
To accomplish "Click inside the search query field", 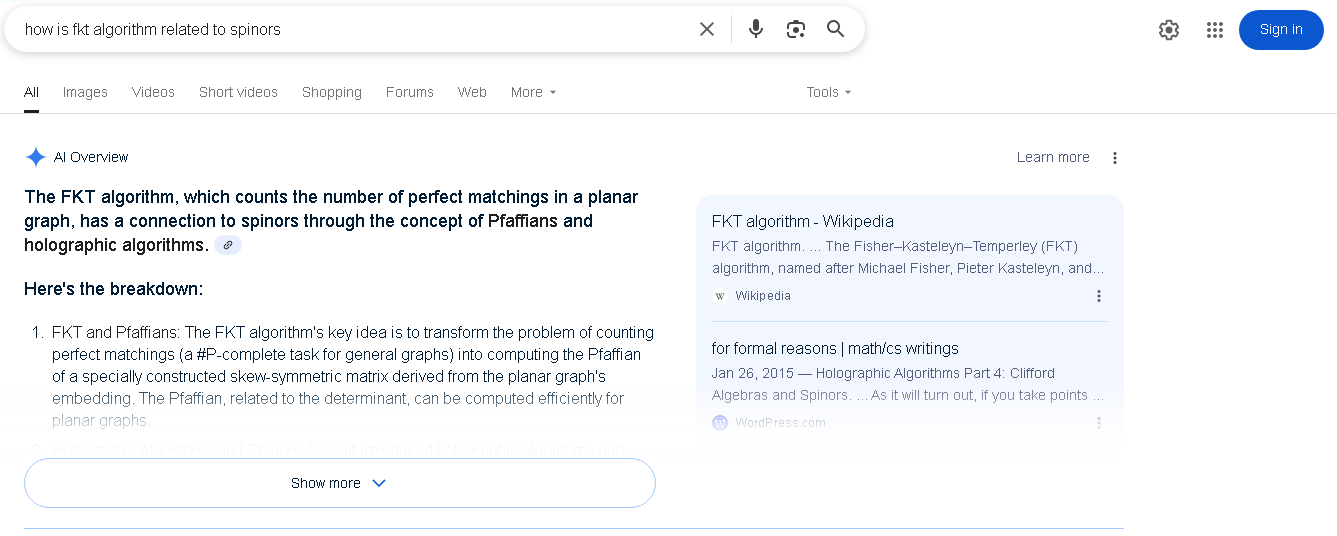I will (x=350, y=29).
